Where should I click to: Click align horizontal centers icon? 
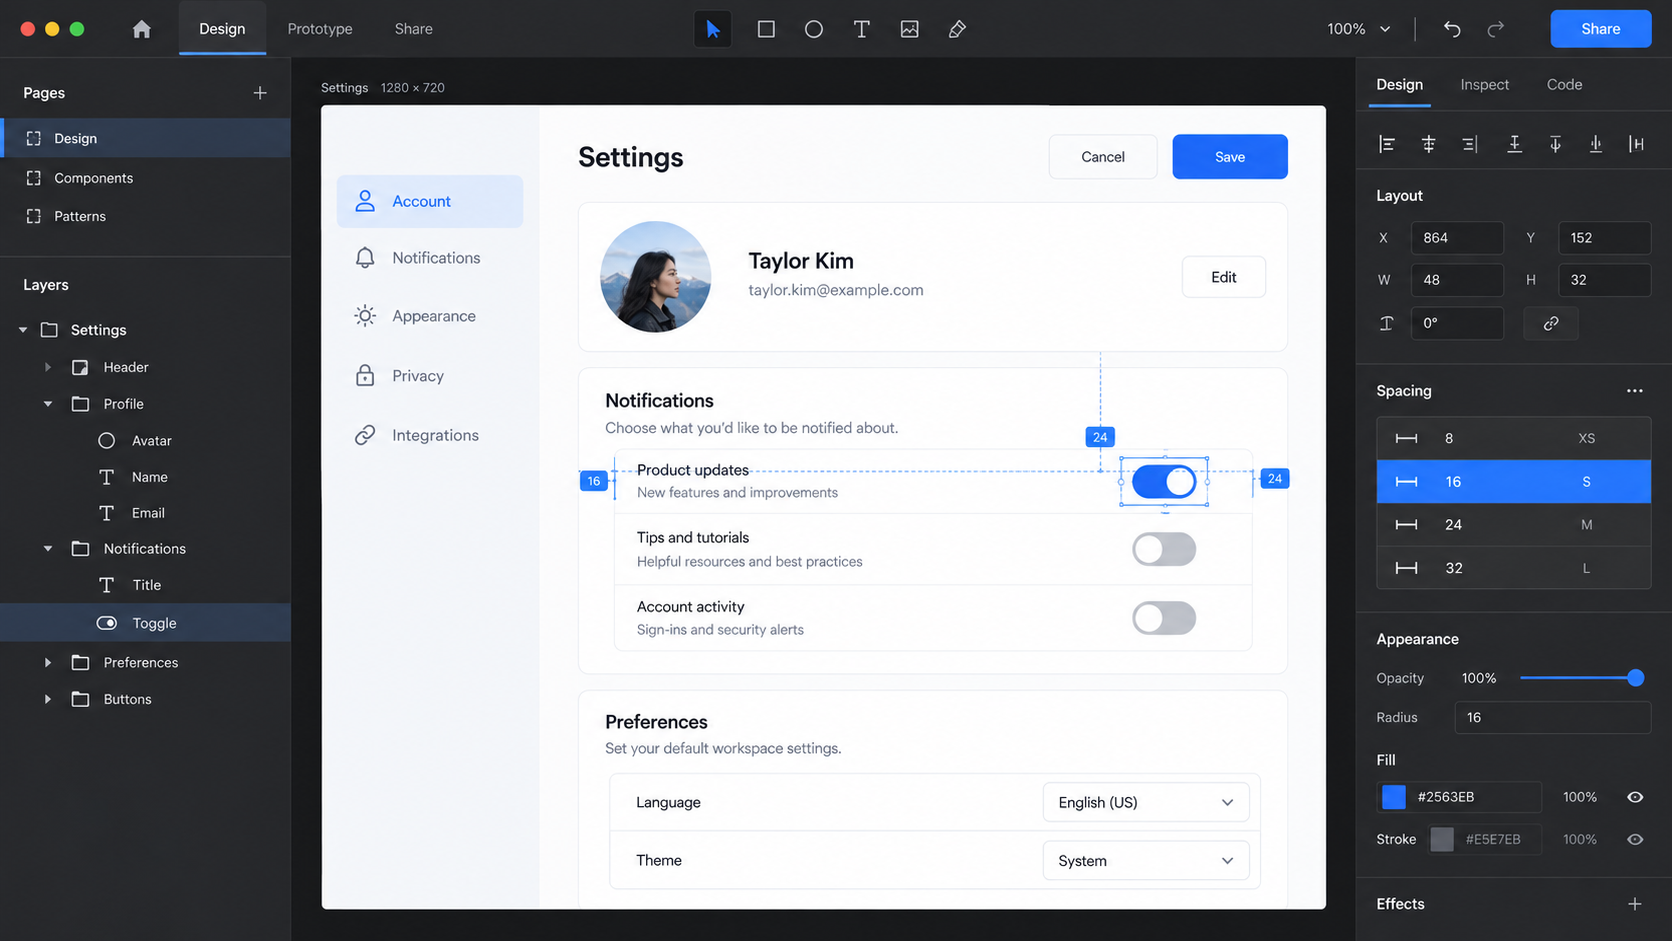click(x=1428, y=144)
